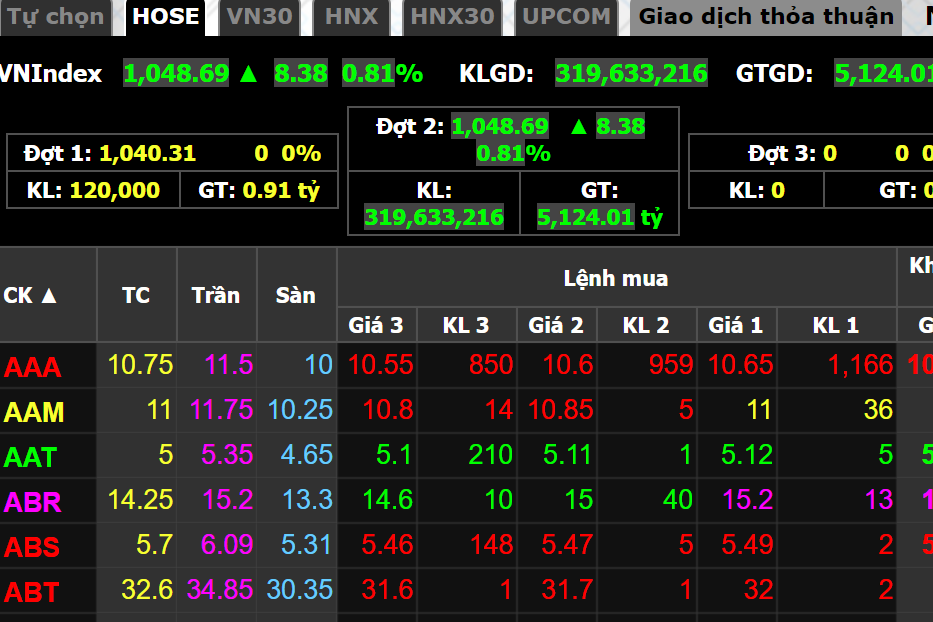Switch to Giao dịch thỏa thuận tab

point(766,17)
